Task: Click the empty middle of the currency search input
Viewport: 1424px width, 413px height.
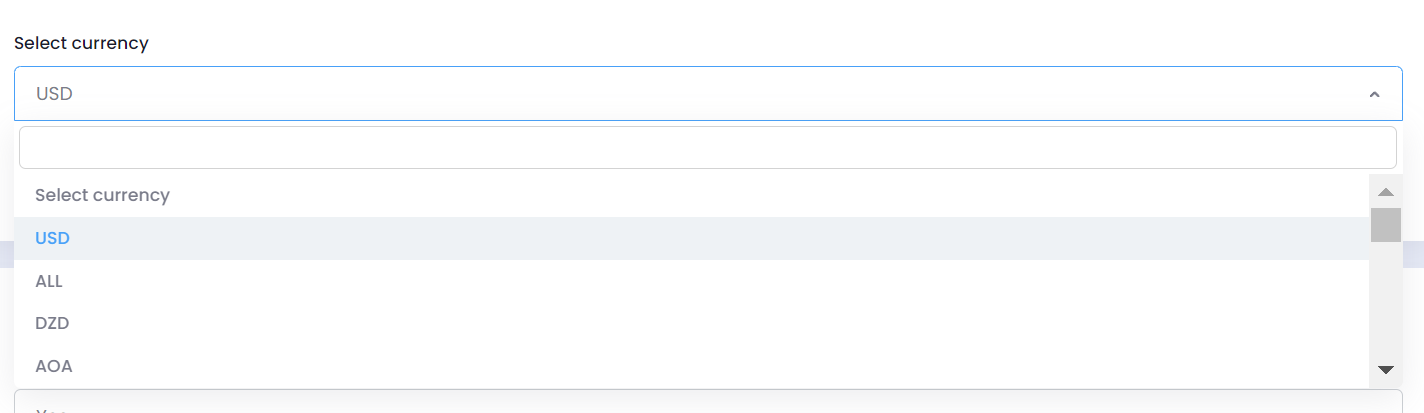Action: click(x=707, y=147)
